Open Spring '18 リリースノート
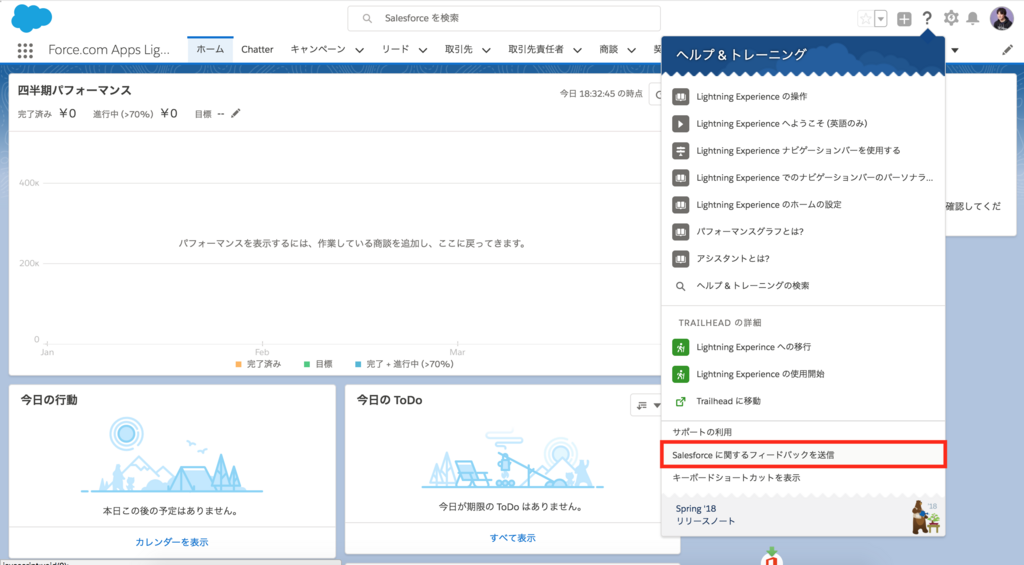 [705, 515]
